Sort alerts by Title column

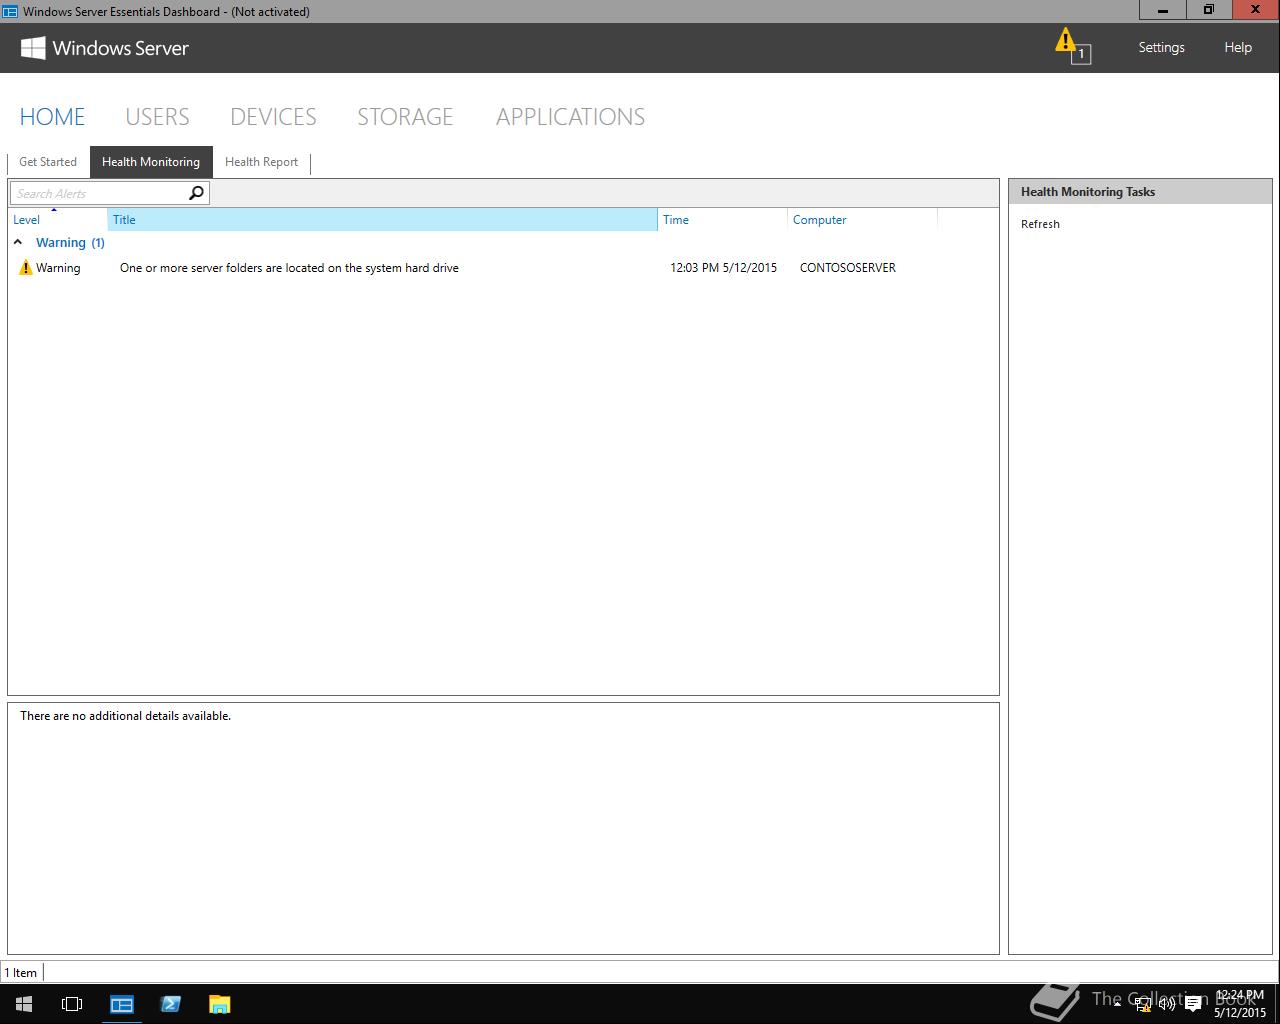(382, 219)
